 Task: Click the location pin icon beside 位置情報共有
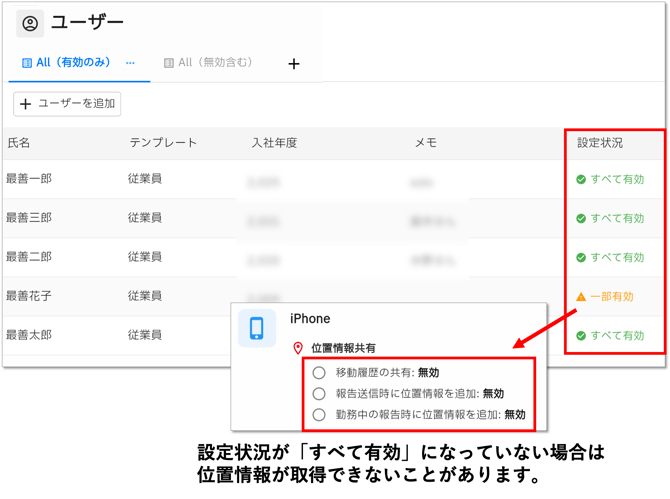298,349
